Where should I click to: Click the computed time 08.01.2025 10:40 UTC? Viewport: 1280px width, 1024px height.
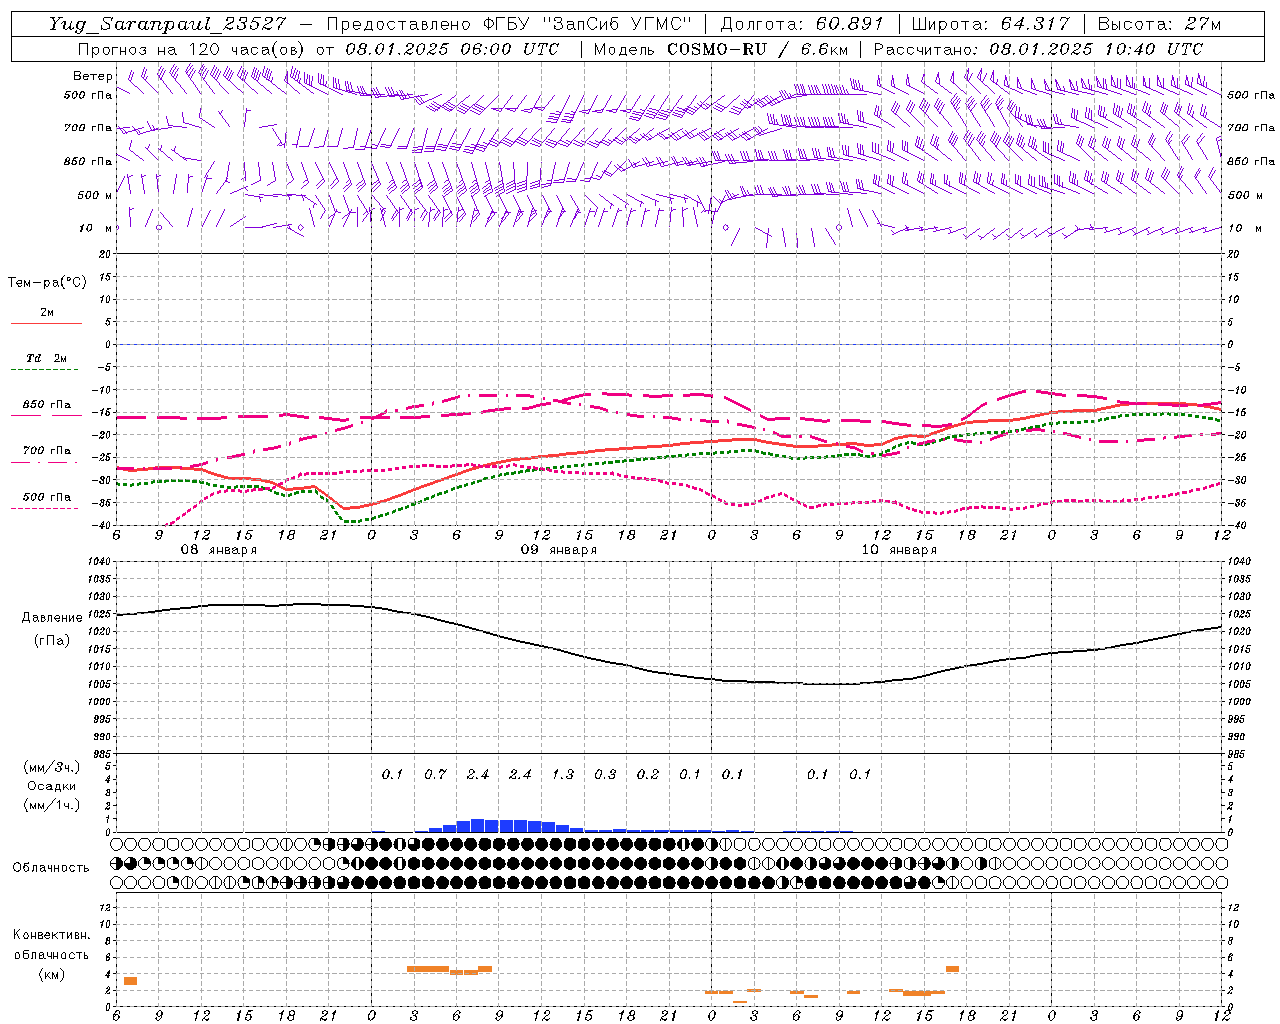1096,49
